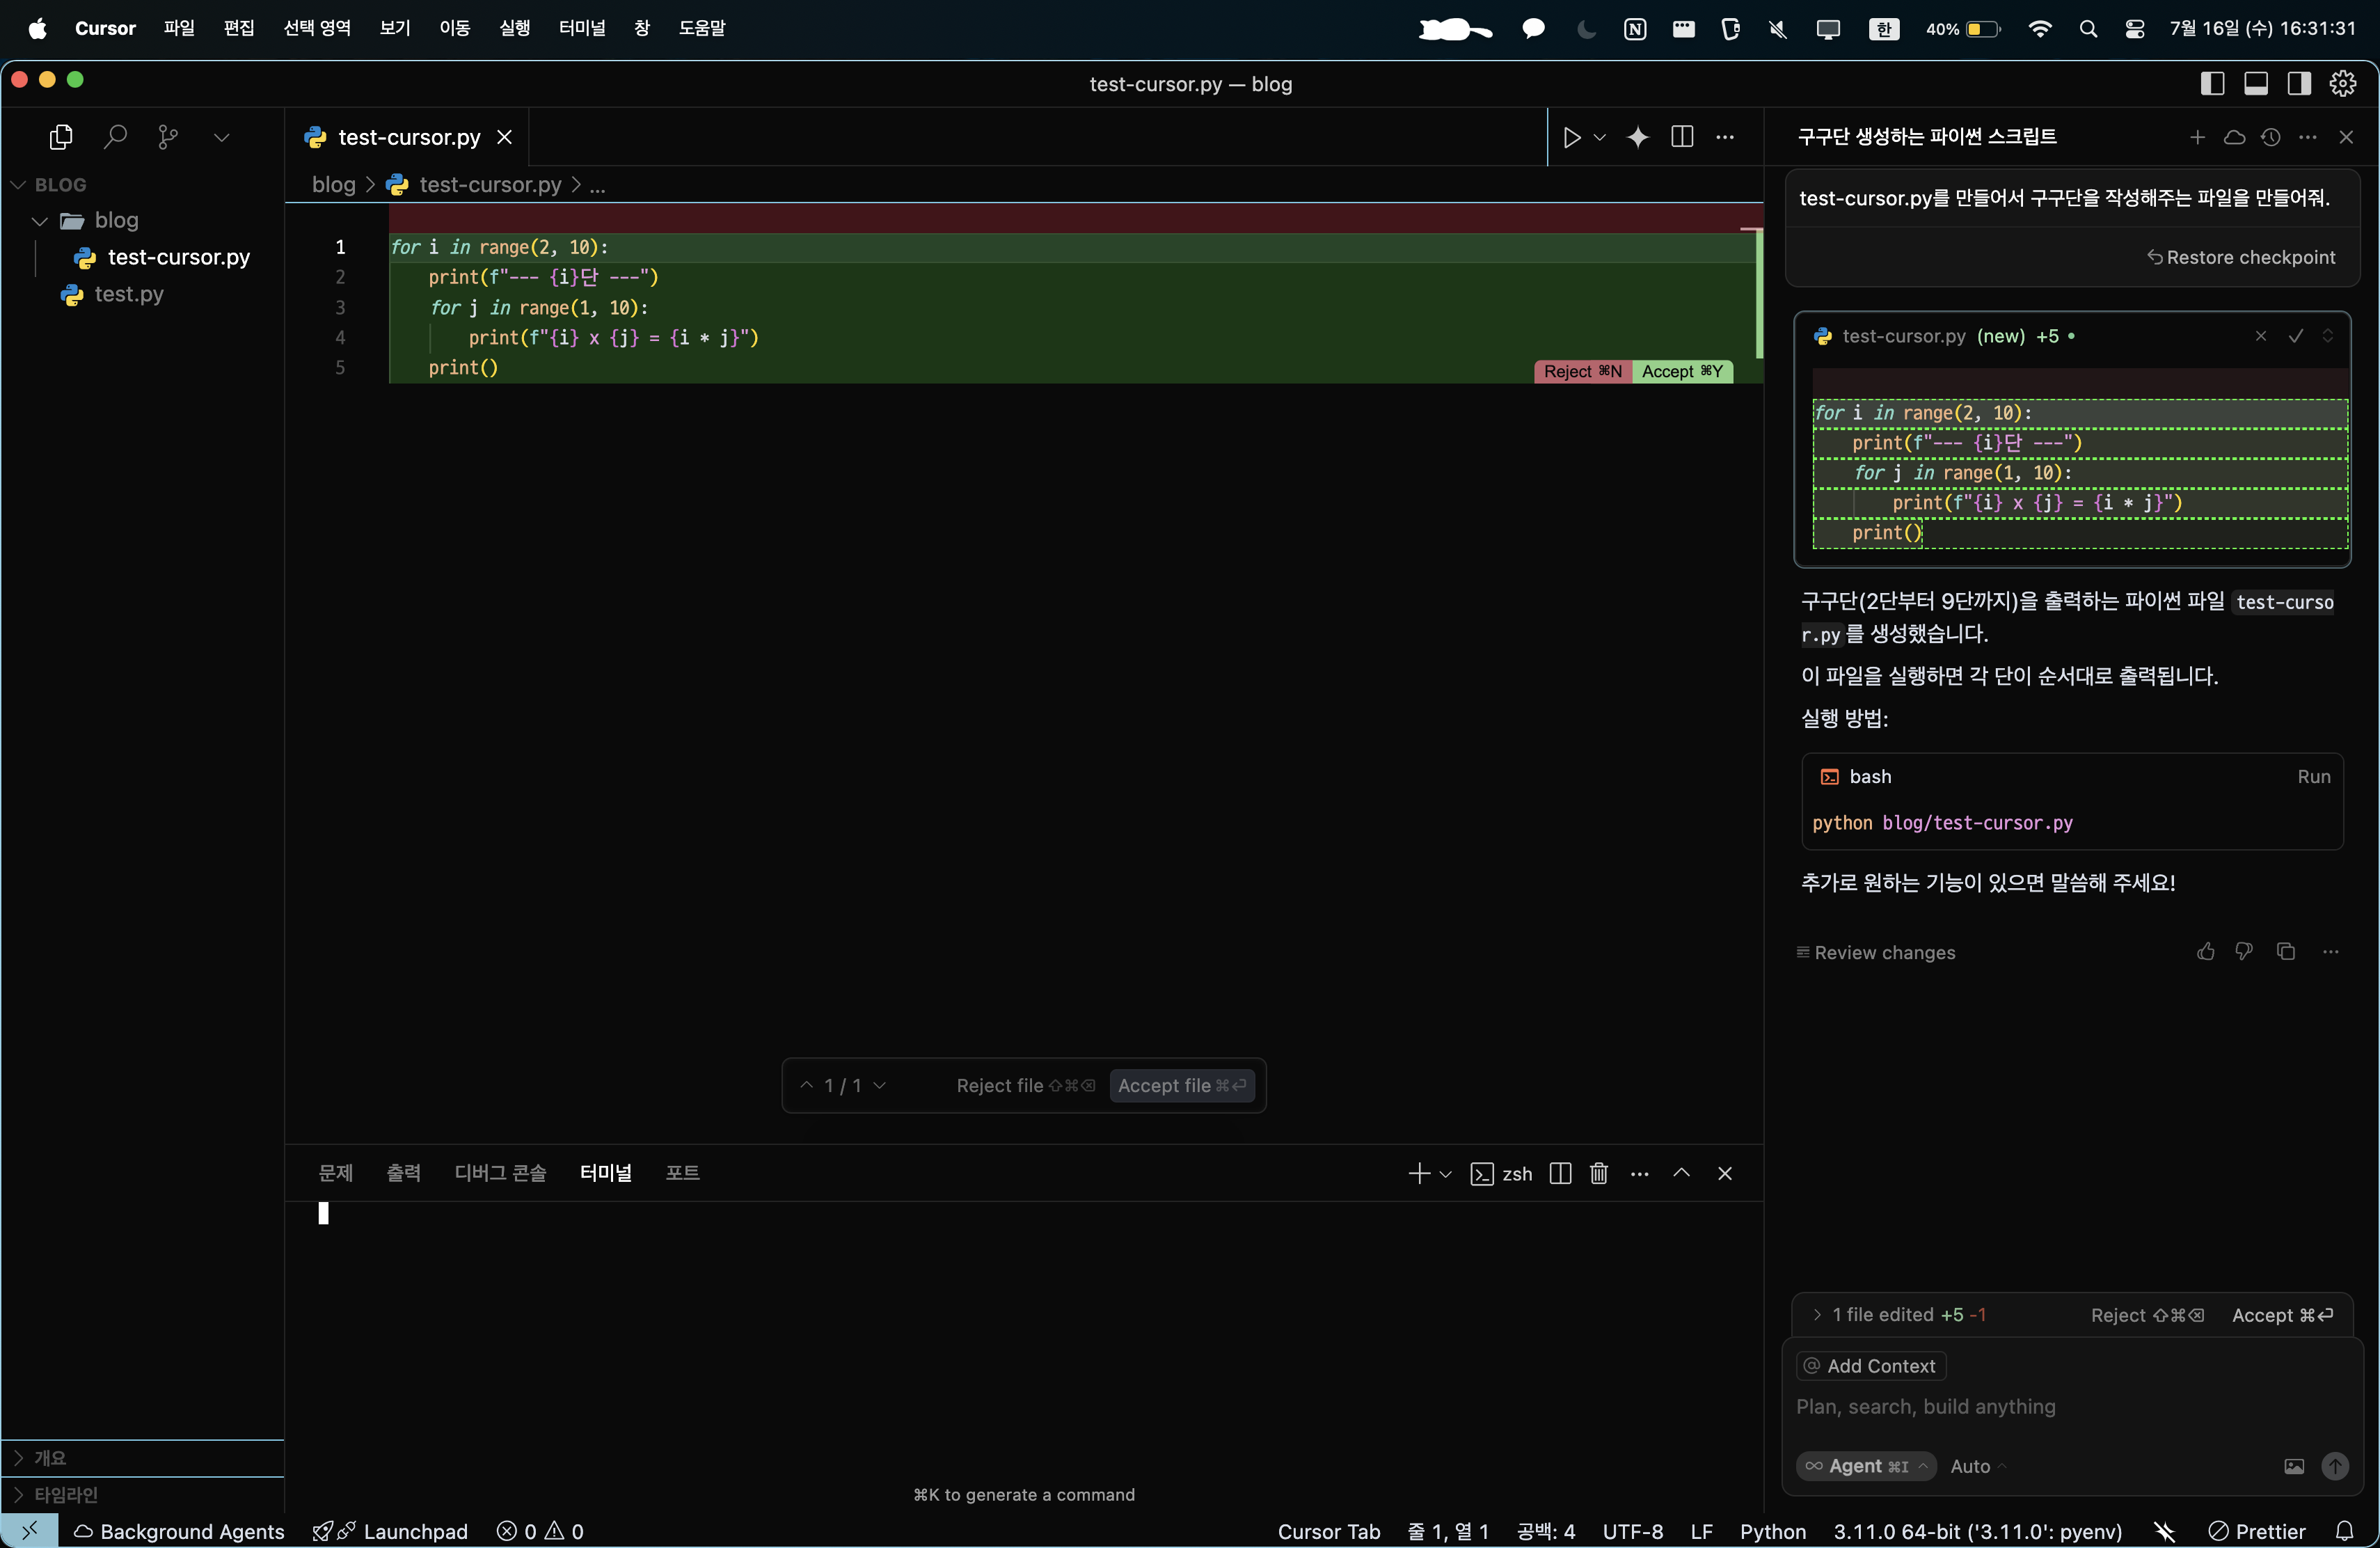2380x1548 pixels.
Task: Click the sparkle AI icon in editor toolbar
Action: coord(1637,137)
